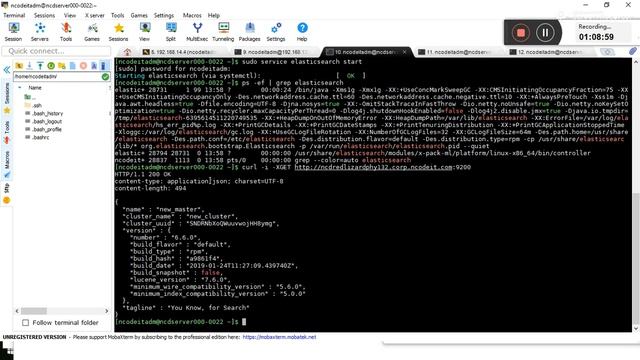Screen dimensions: 640x360
Task: Select the .bash_profile file
Action: click(43, 129)
